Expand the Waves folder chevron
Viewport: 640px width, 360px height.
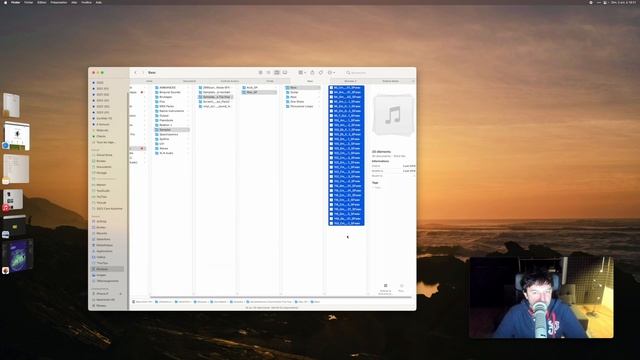click(x=188, y=149)
